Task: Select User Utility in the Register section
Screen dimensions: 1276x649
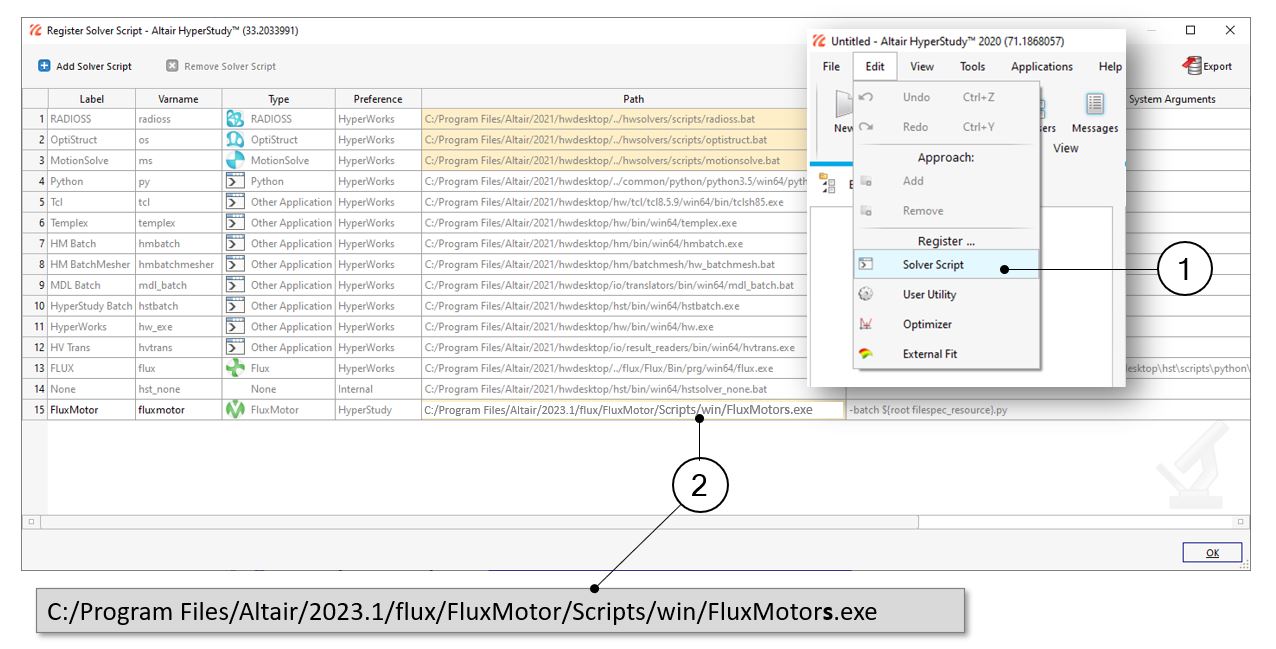Action: [929, 295]
